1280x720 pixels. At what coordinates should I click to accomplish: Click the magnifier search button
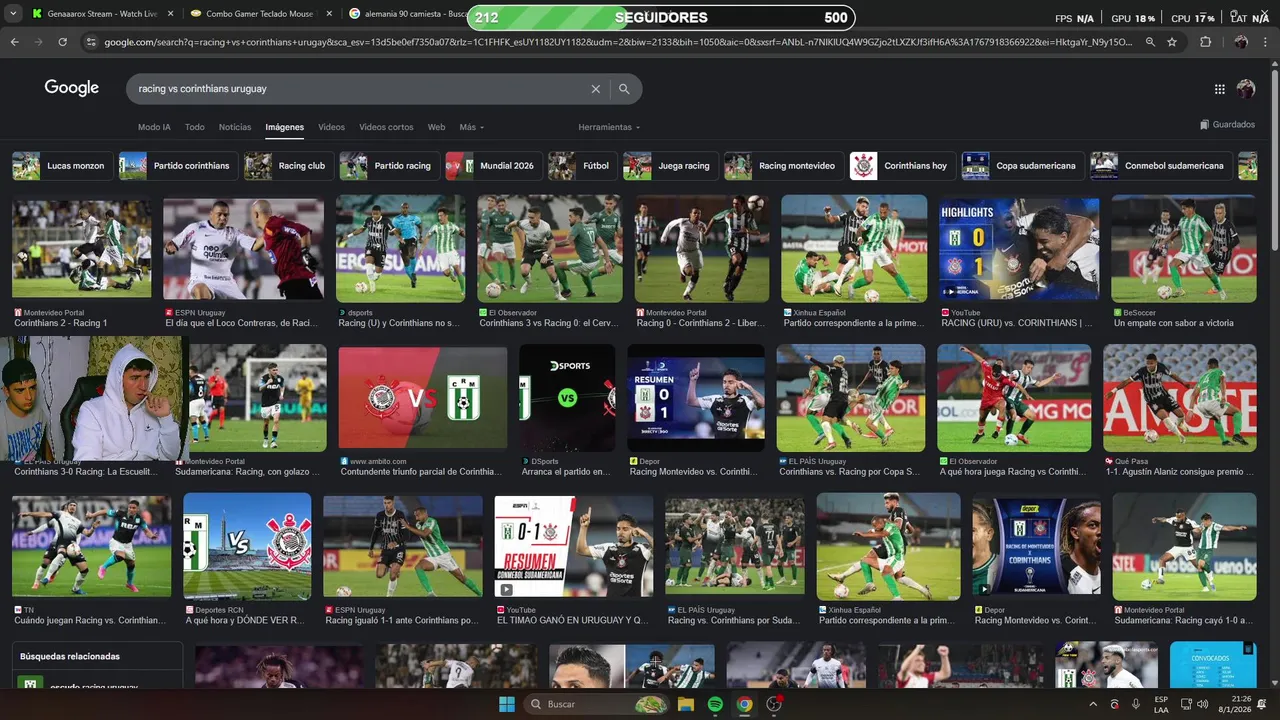624,89
